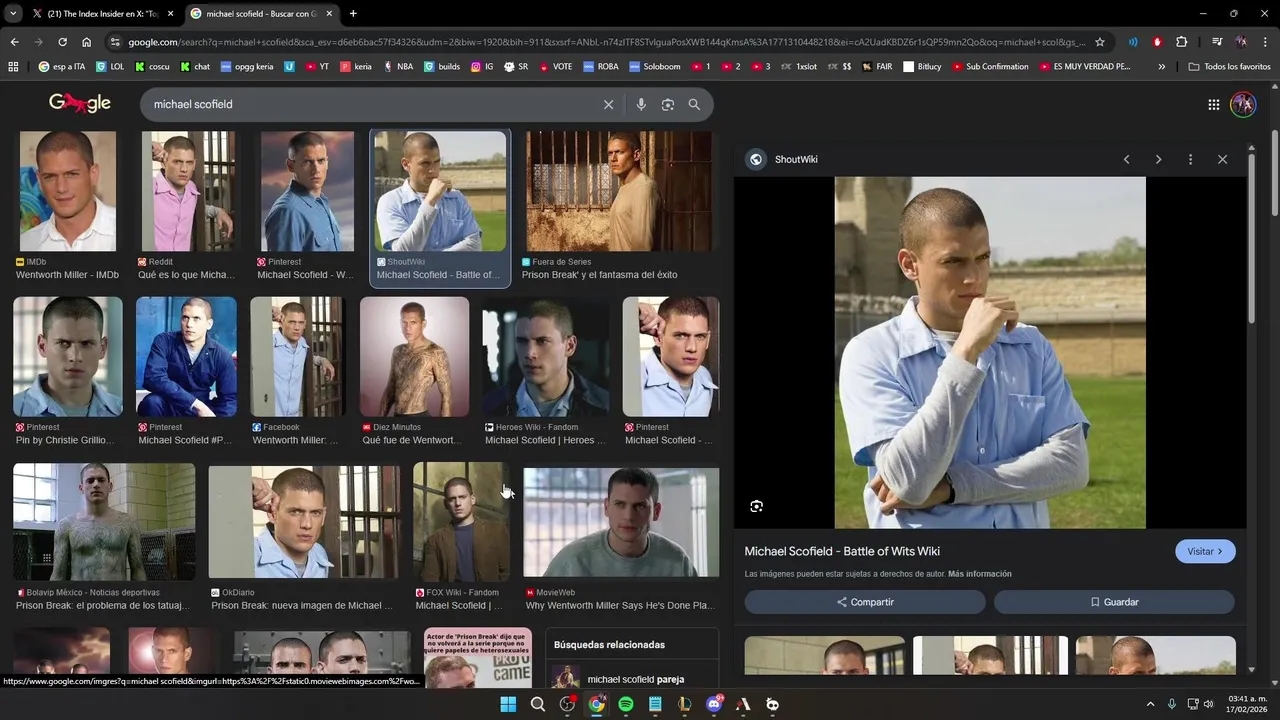This screenshot has width=1280, height=720.
Task: Open Google Lens image search in search bar
Action: pyautogui.click(x=668, y=104)
